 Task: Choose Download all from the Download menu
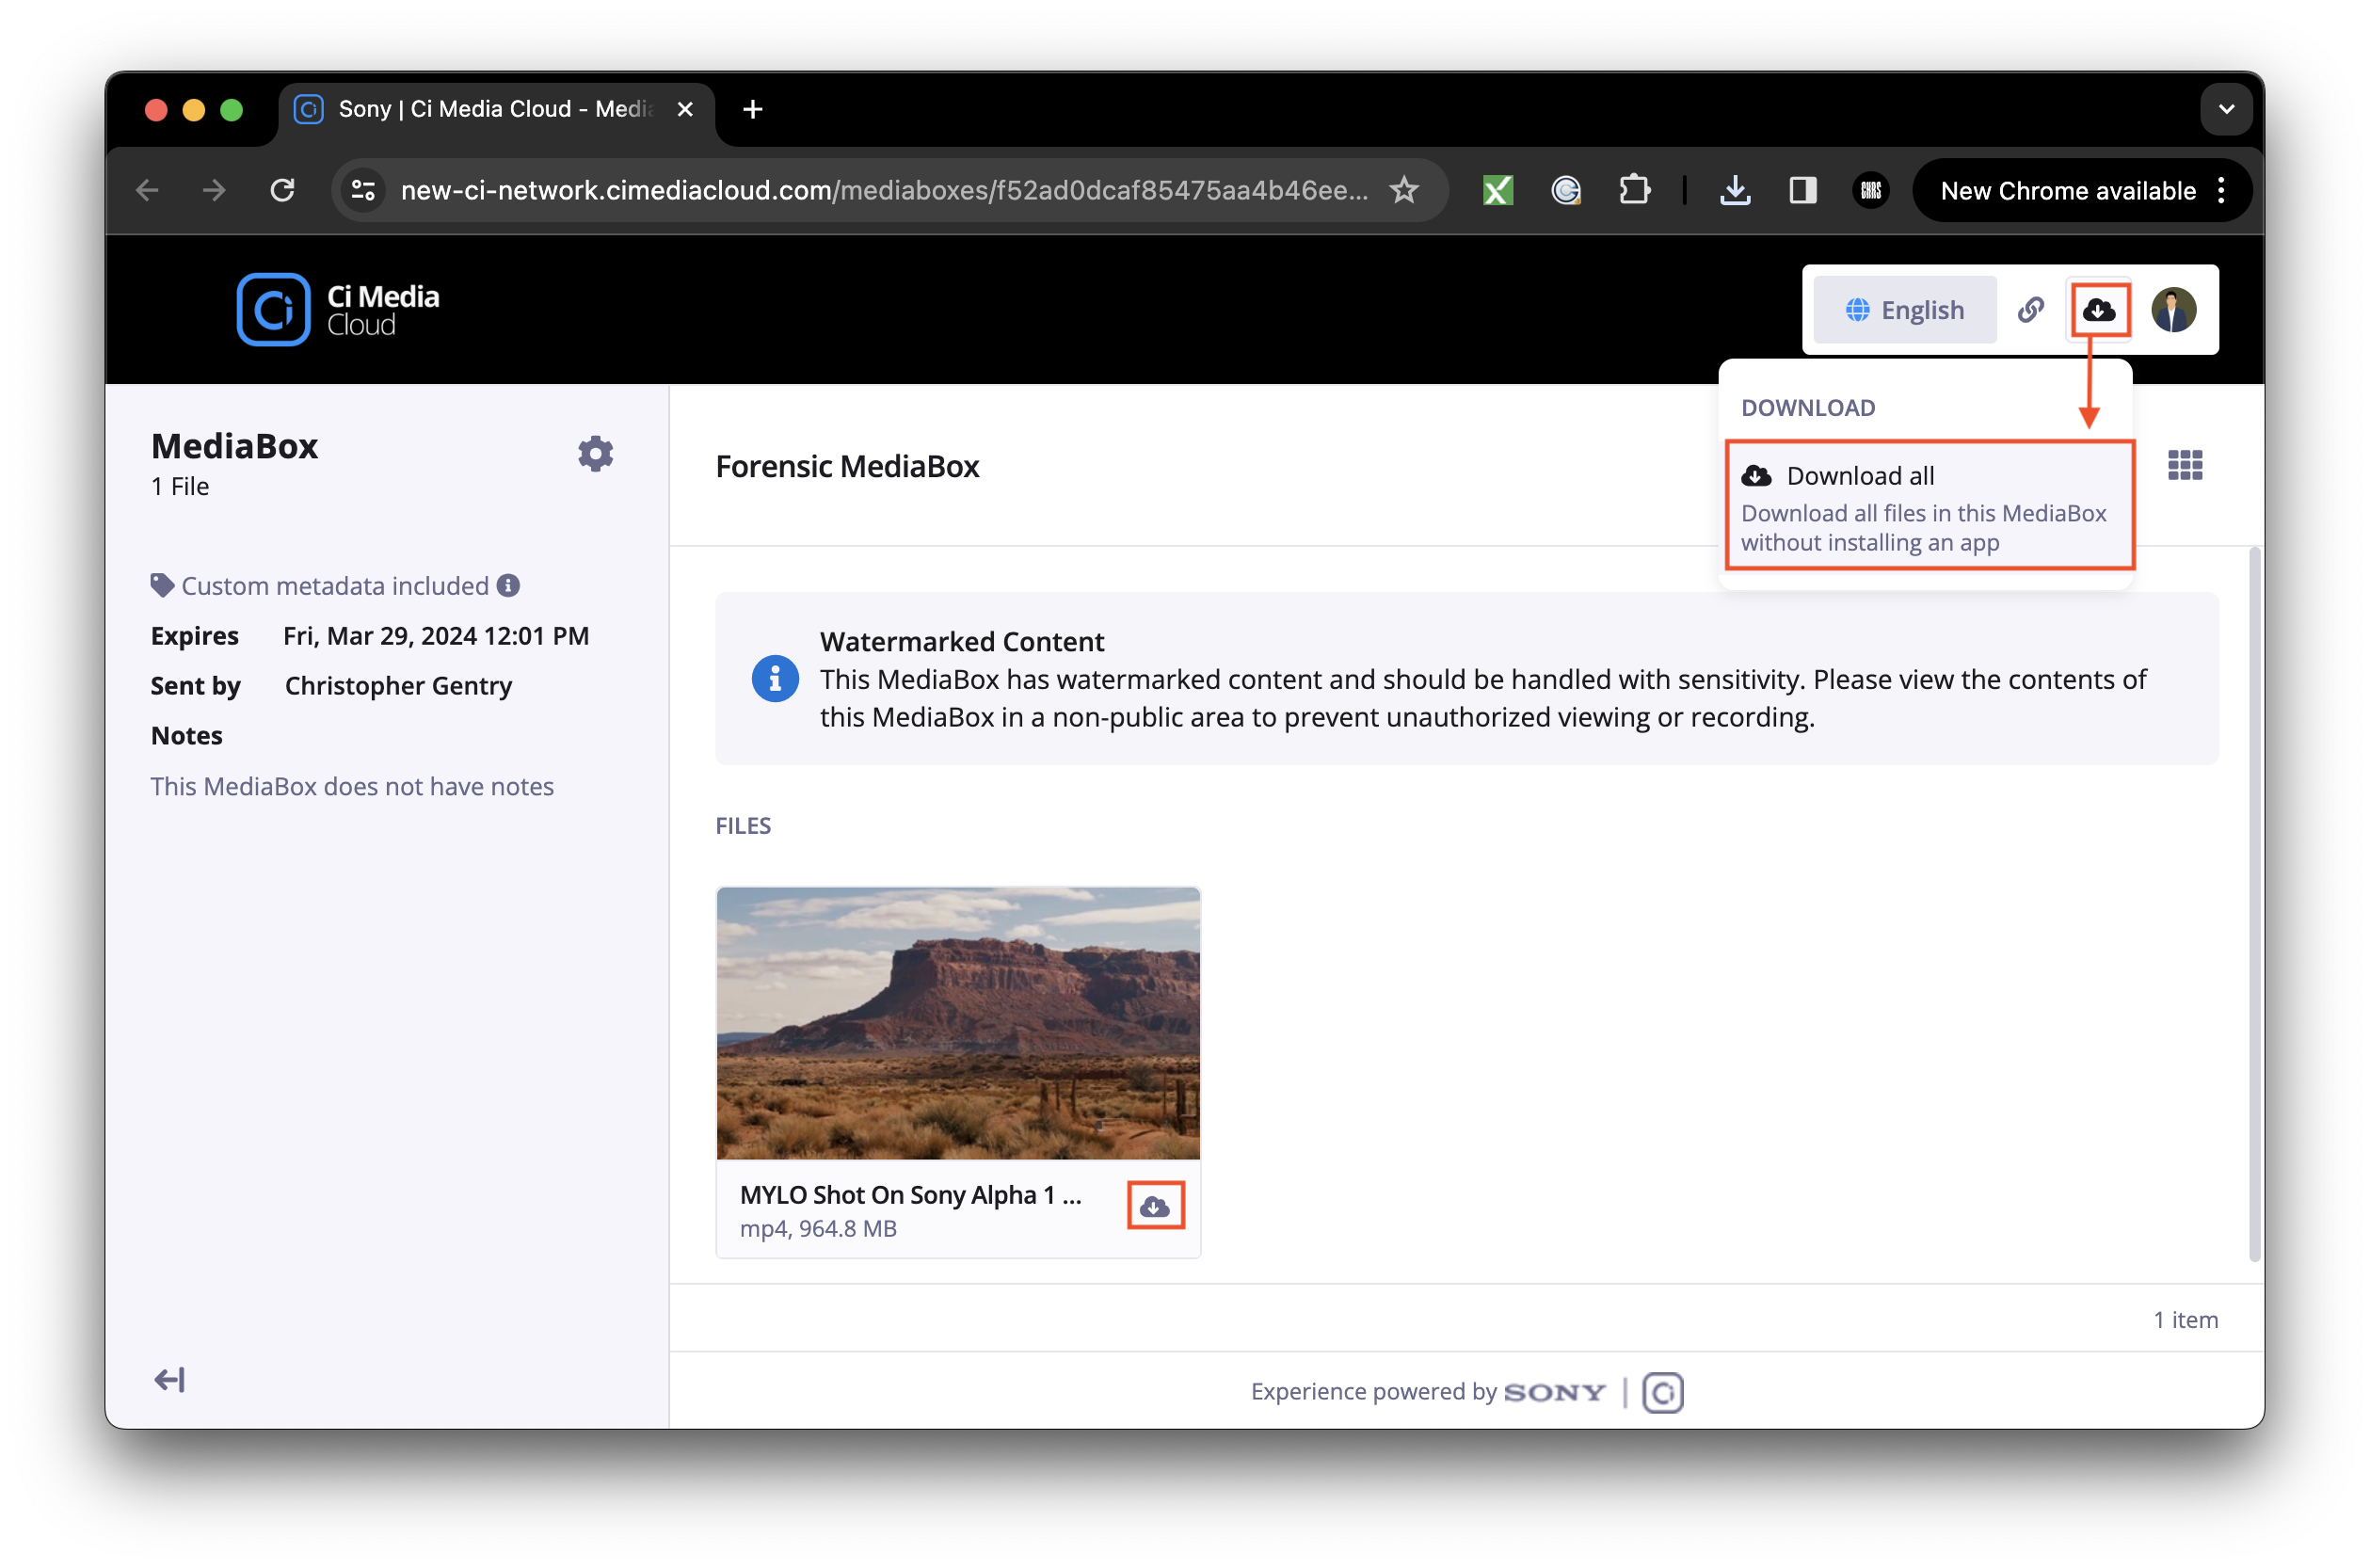(1861, 476)
